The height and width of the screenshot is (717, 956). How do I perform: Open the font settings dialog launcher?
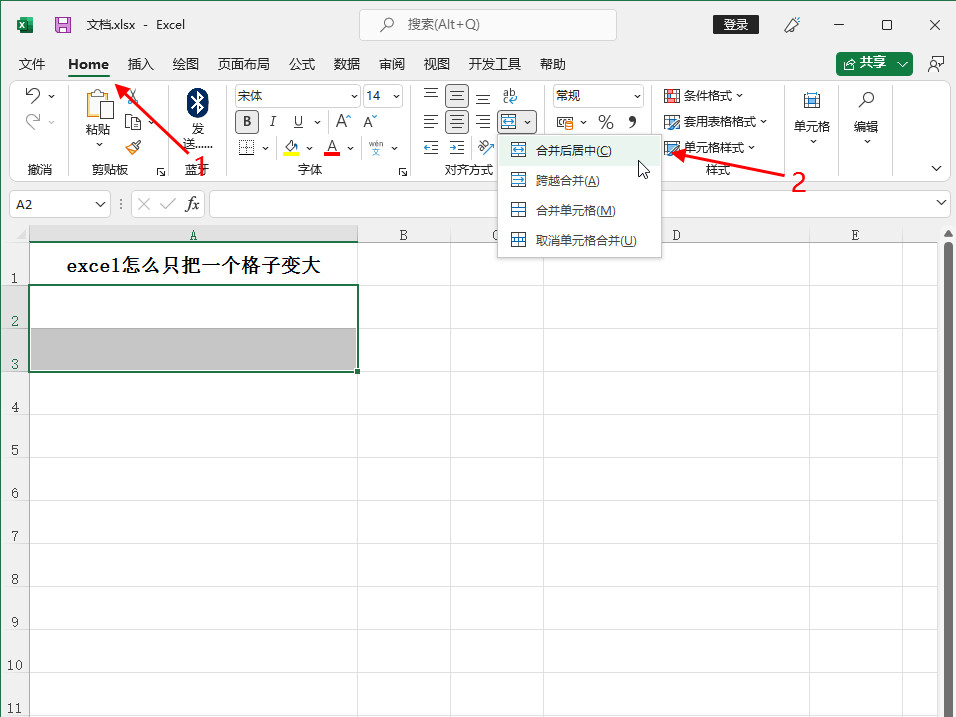tap(403, 173)
